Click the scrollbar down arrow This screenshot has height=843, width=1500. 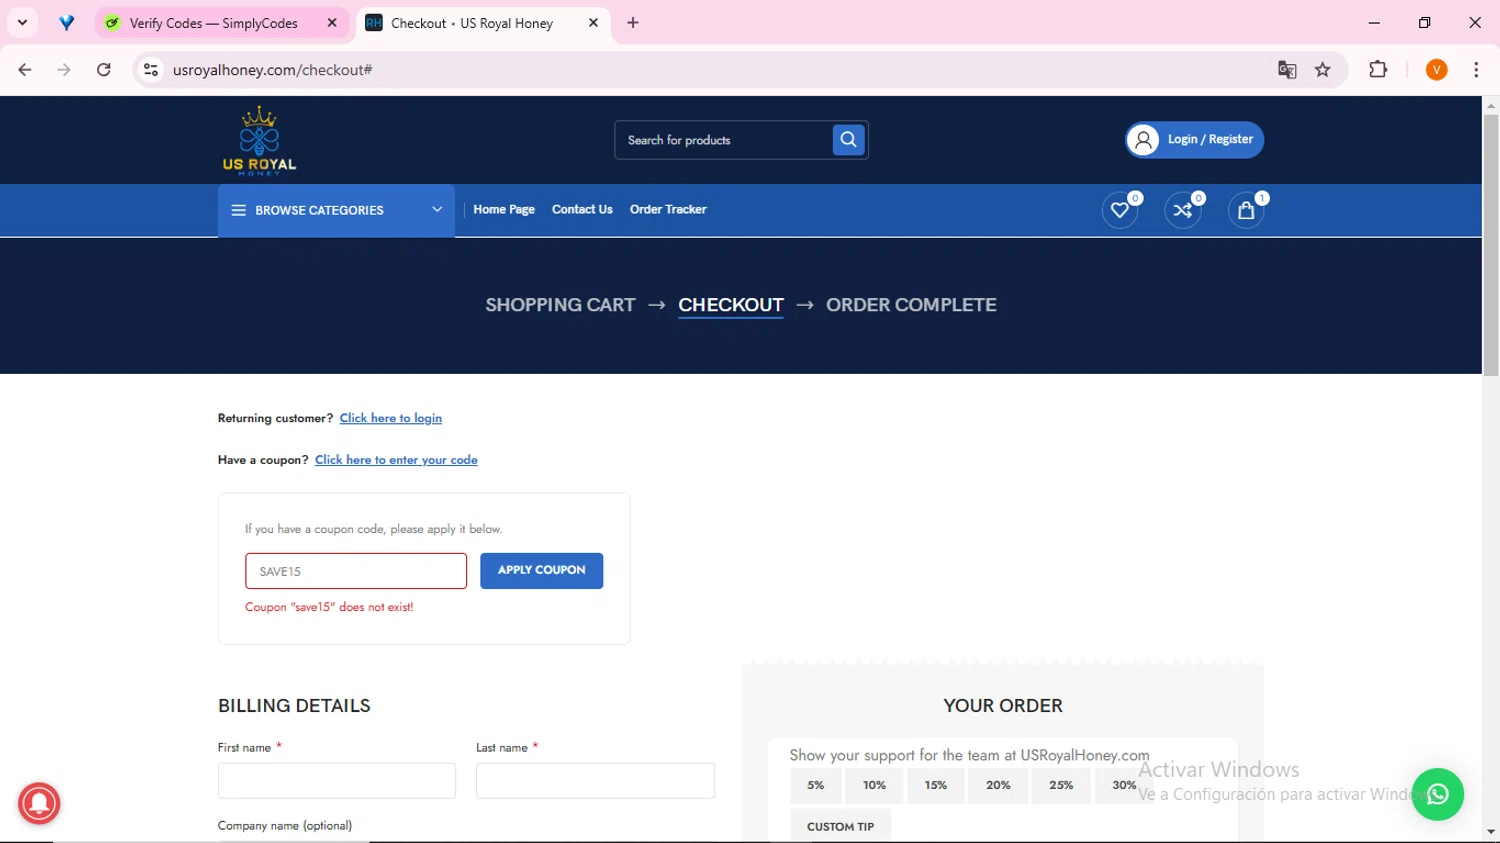coord(1491,832)
